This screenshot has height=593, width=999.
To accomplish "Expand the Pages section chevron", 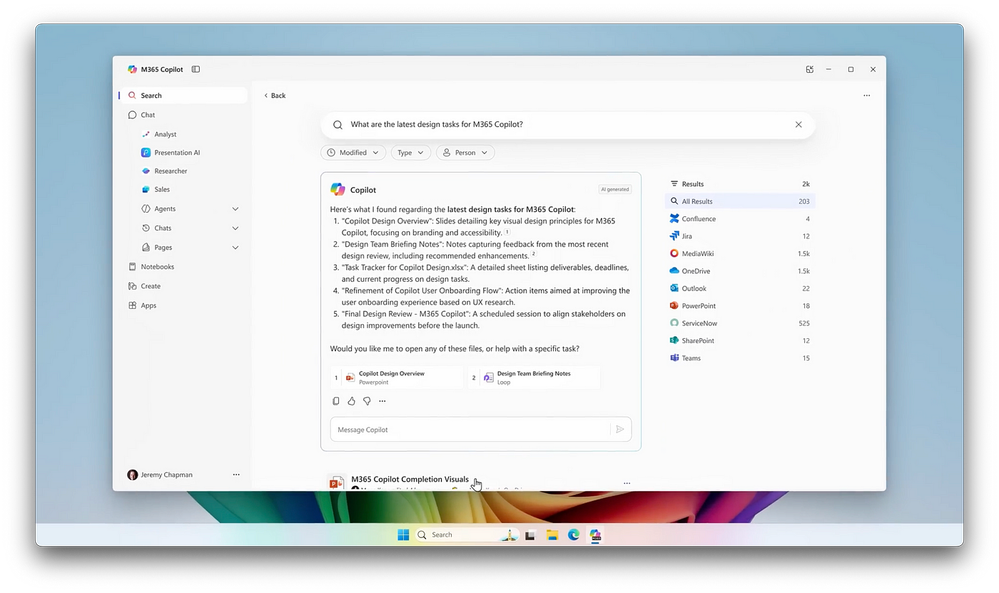I will [x=235, y=248].
